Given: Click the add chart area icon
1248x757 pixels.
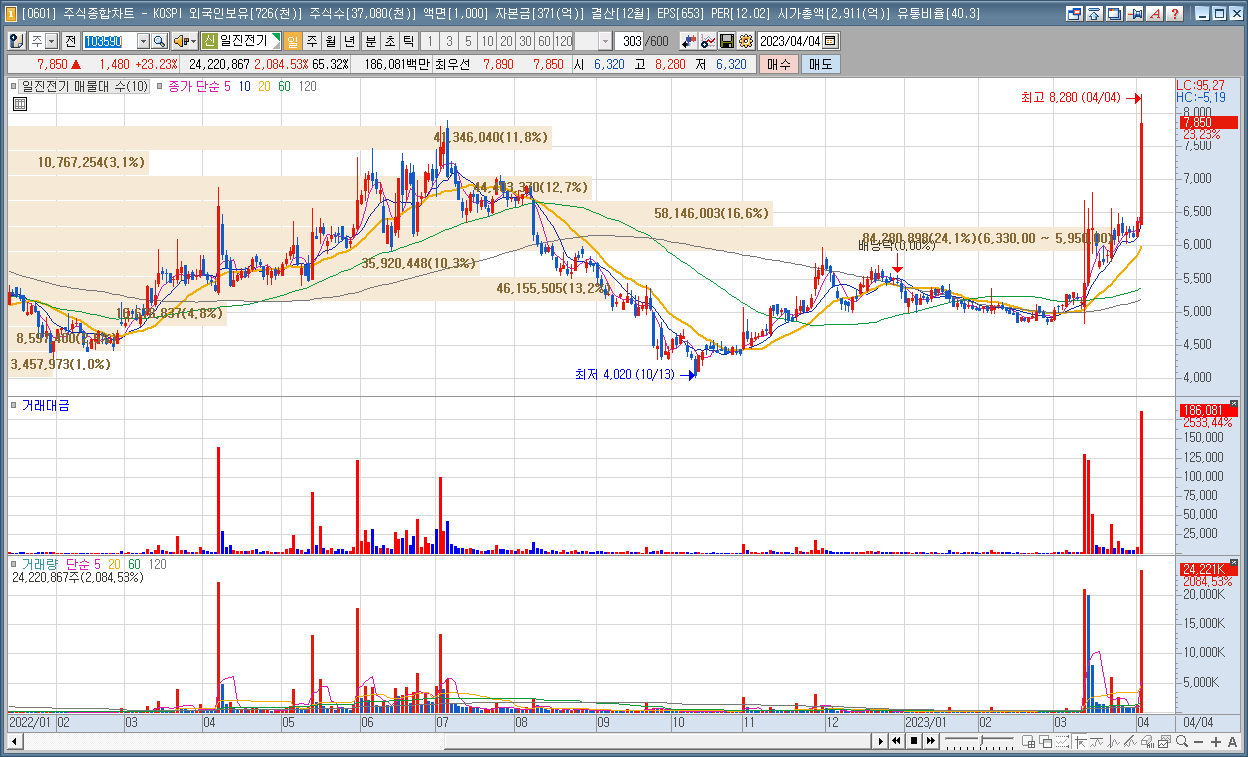Looking at the screenshot, I should 1028,741.
